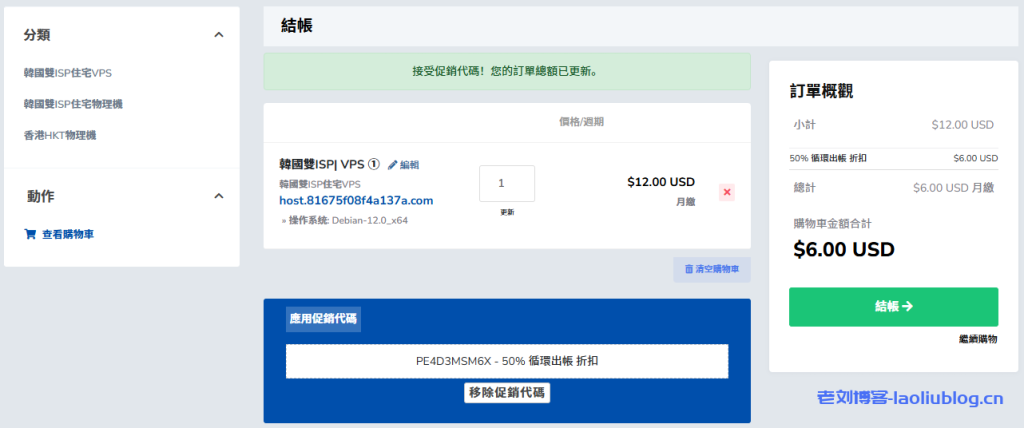This screenshot has width=1024, height=428.
Task: Open the 查看購物車 link
Action: coord(68,234)
